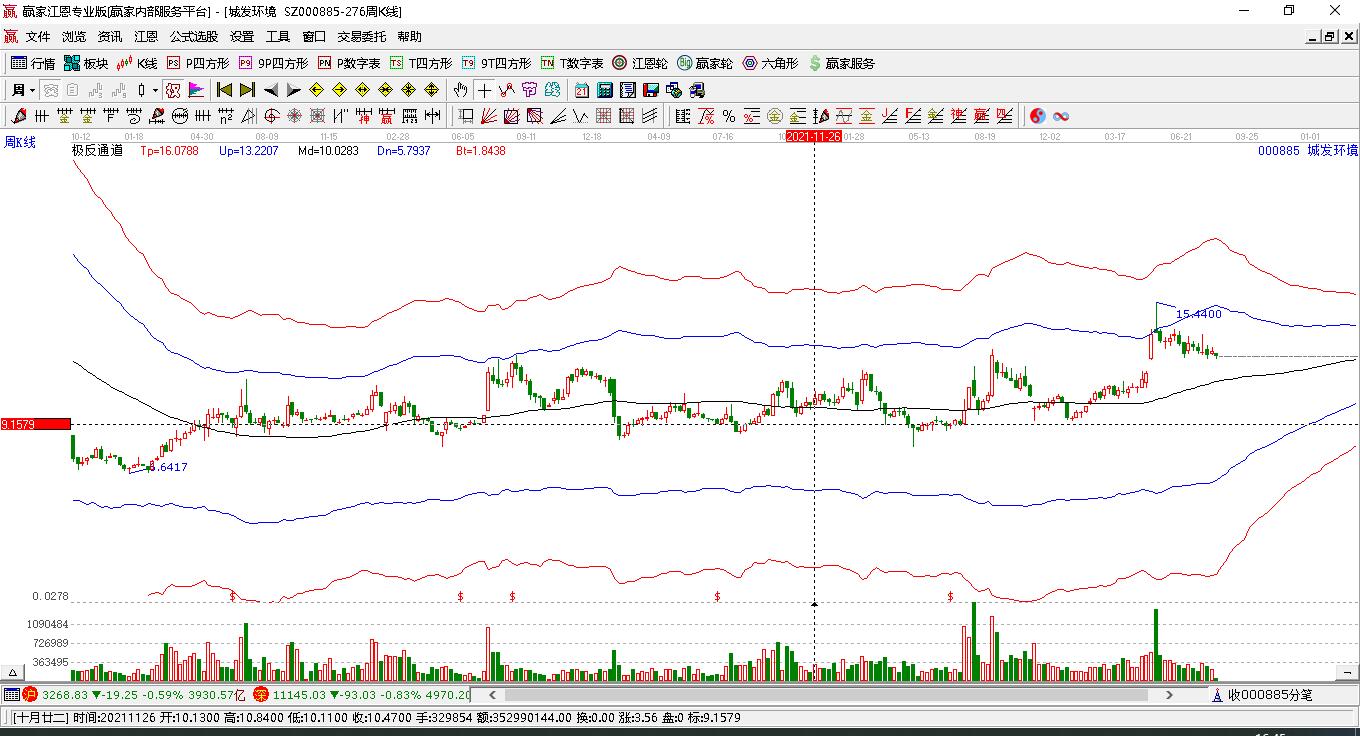Open the 工具 menu
This screenshot has width=1360, height=736.
pos(278,37)
